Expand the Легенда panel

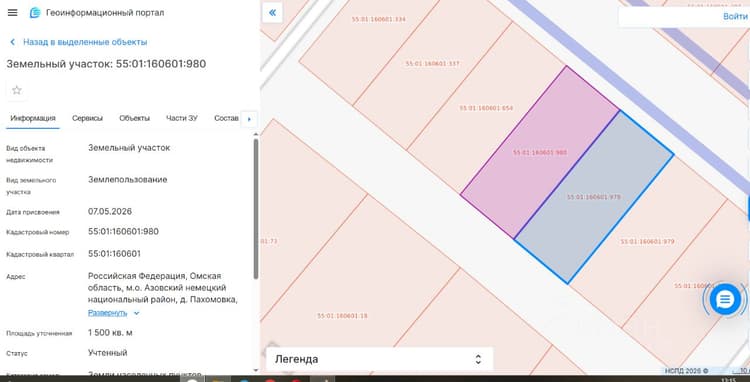pos(379,359)
